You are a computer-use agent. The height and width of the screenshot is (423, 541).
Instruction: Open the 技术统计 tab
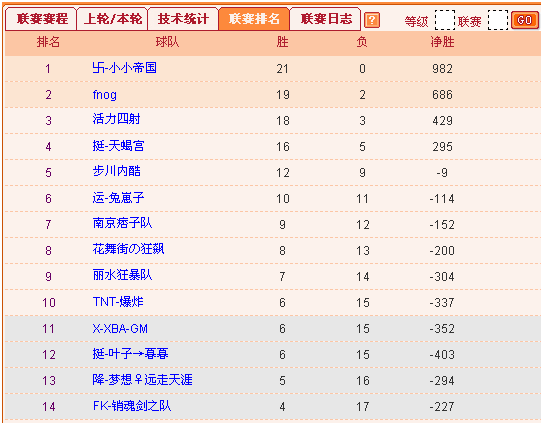tap(183, 19)
